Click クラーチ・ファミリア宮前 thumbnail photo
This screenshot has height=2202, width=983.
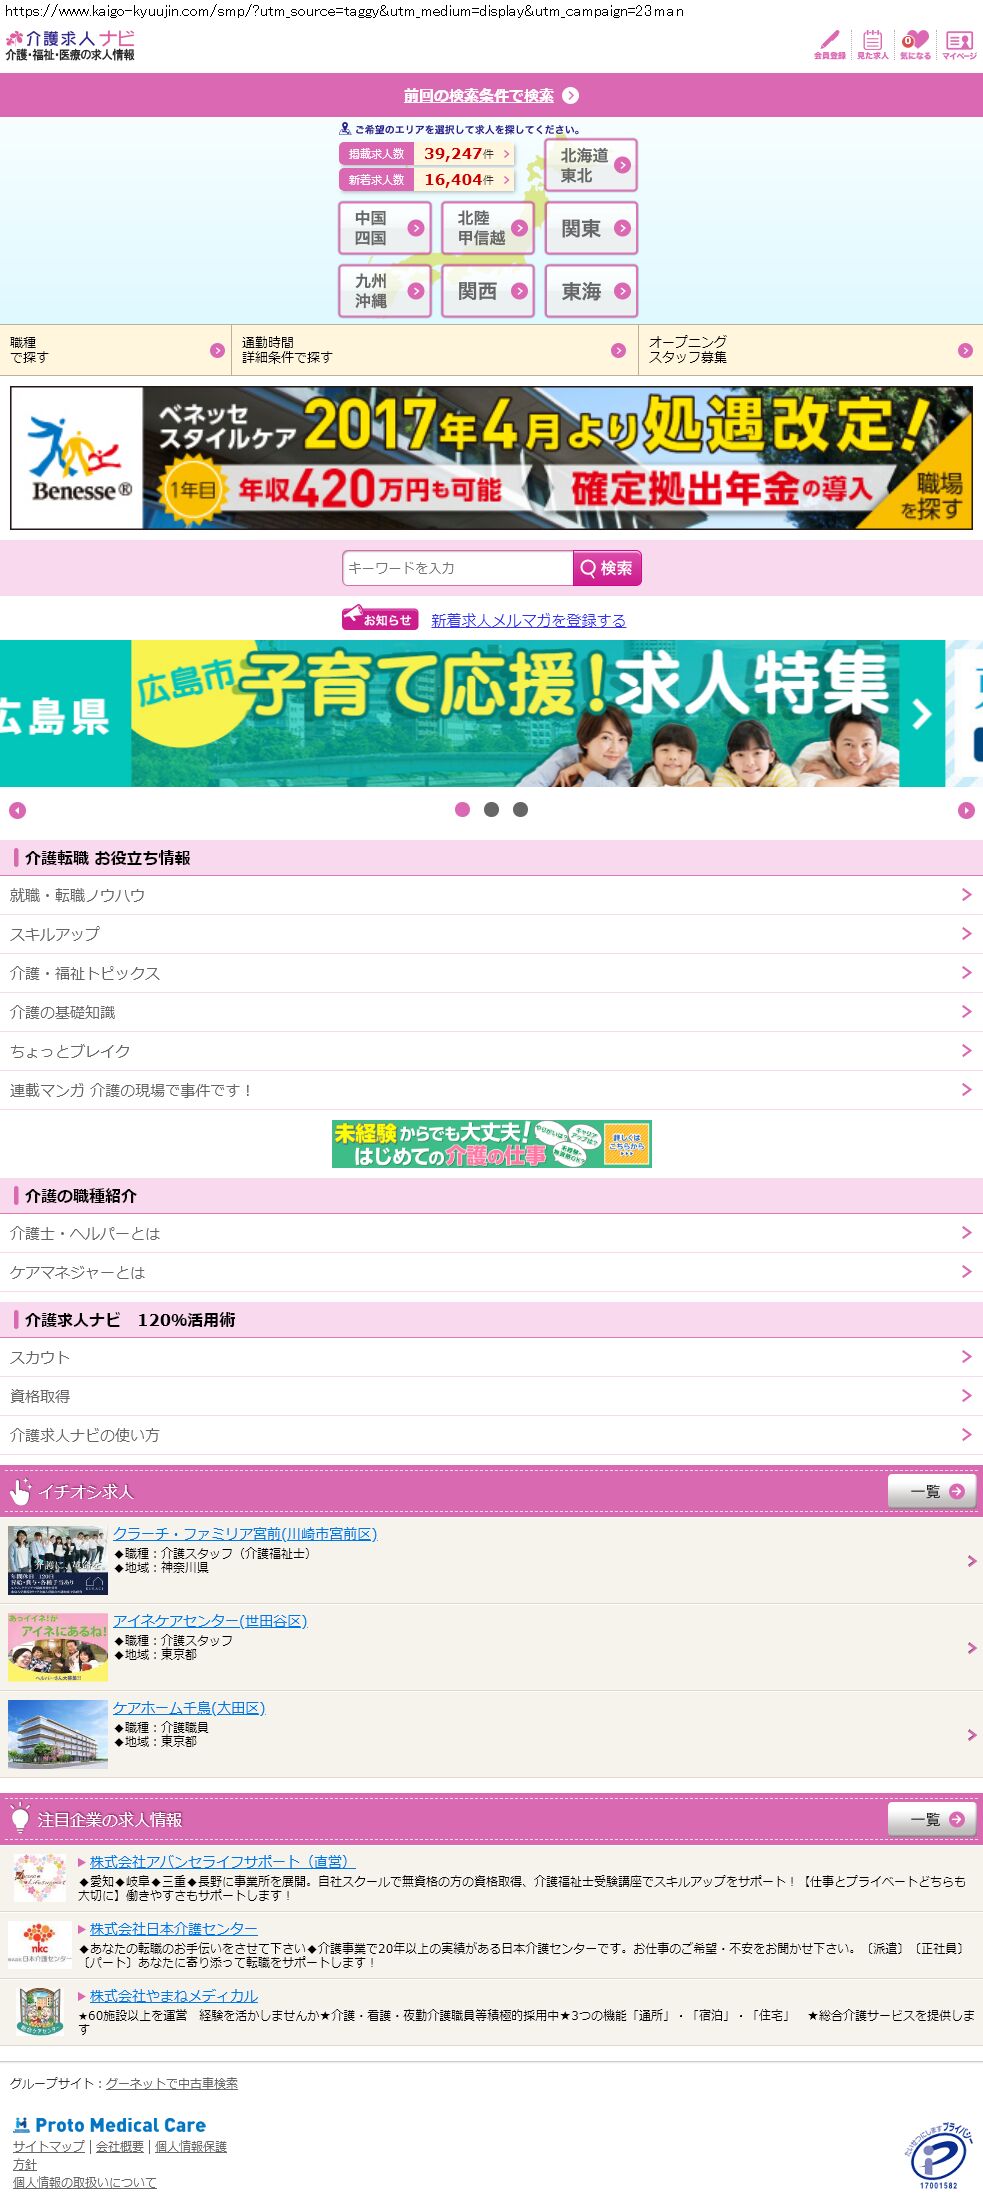click(57, 1560)
